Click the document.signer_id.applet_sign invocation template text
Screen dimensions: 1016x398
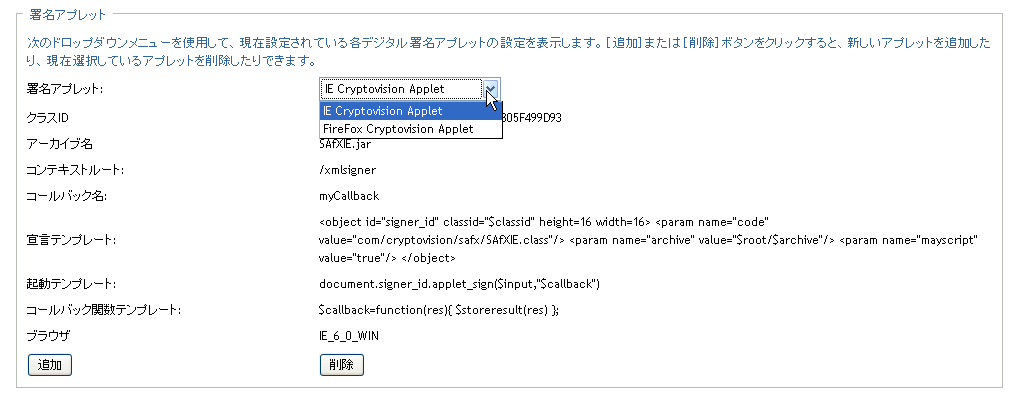click(x=461, y=284)
